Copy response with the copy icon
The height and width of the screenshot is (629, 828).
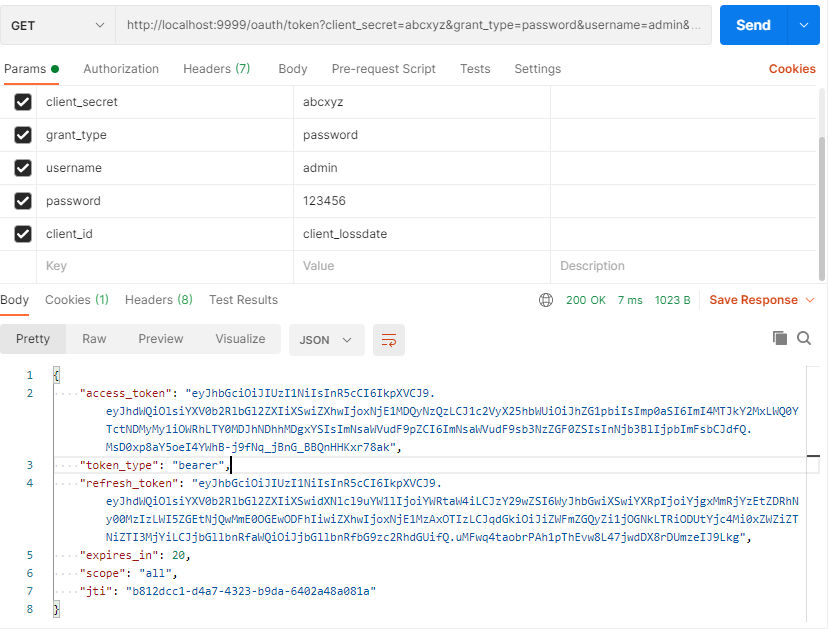click(780, 338)
